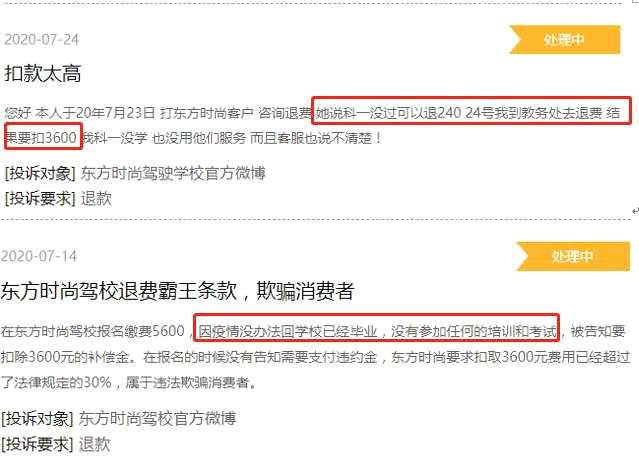Screen dimensions: 639x462
Task: Click highlighted text 果要扣3600
Action: 41,138
